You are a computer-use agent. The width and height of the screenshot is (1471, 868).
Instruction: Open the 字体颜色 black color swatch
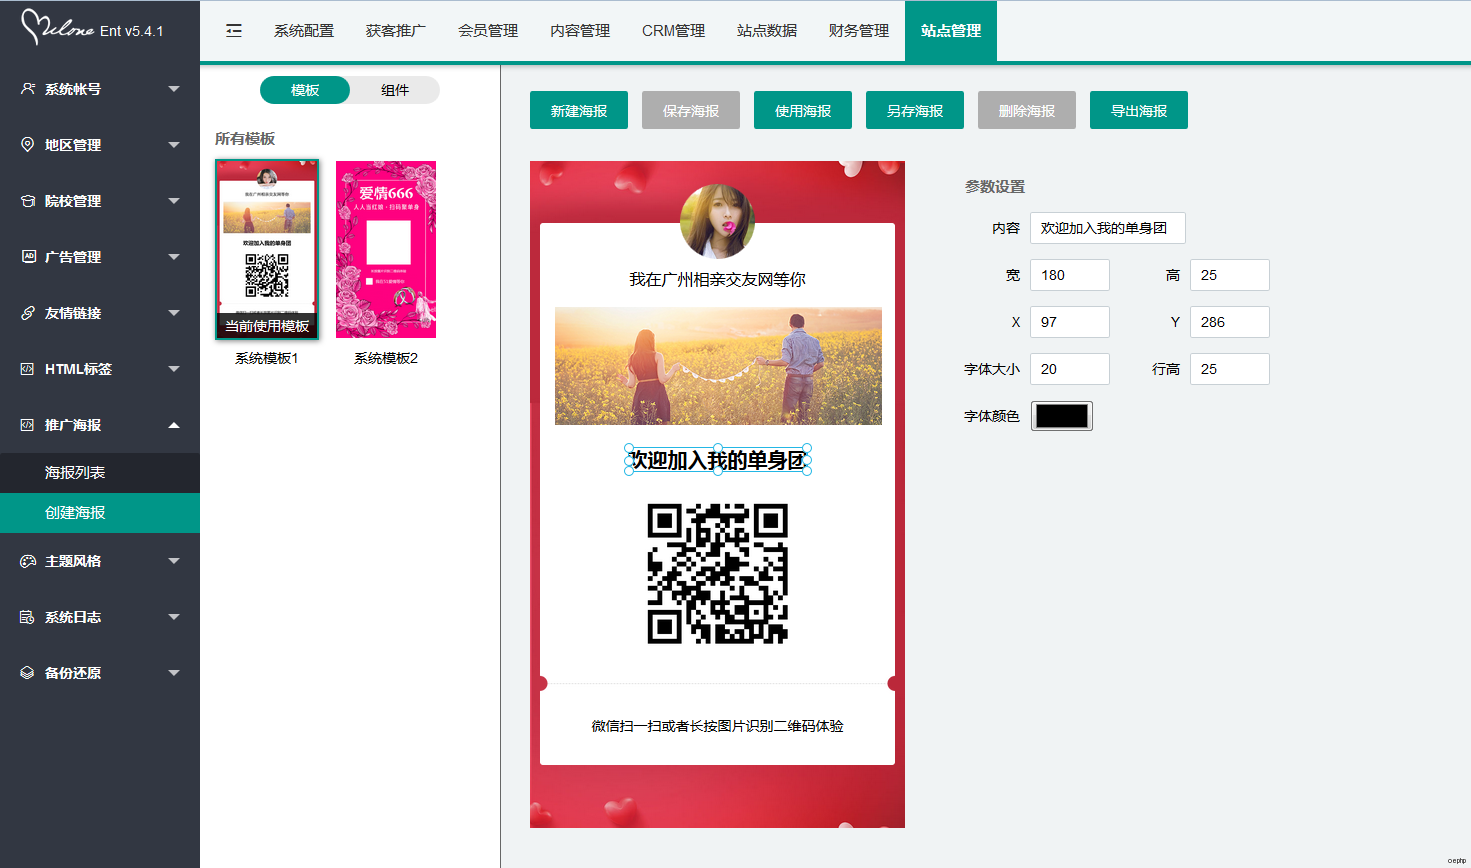click(x=1062, y=416)
